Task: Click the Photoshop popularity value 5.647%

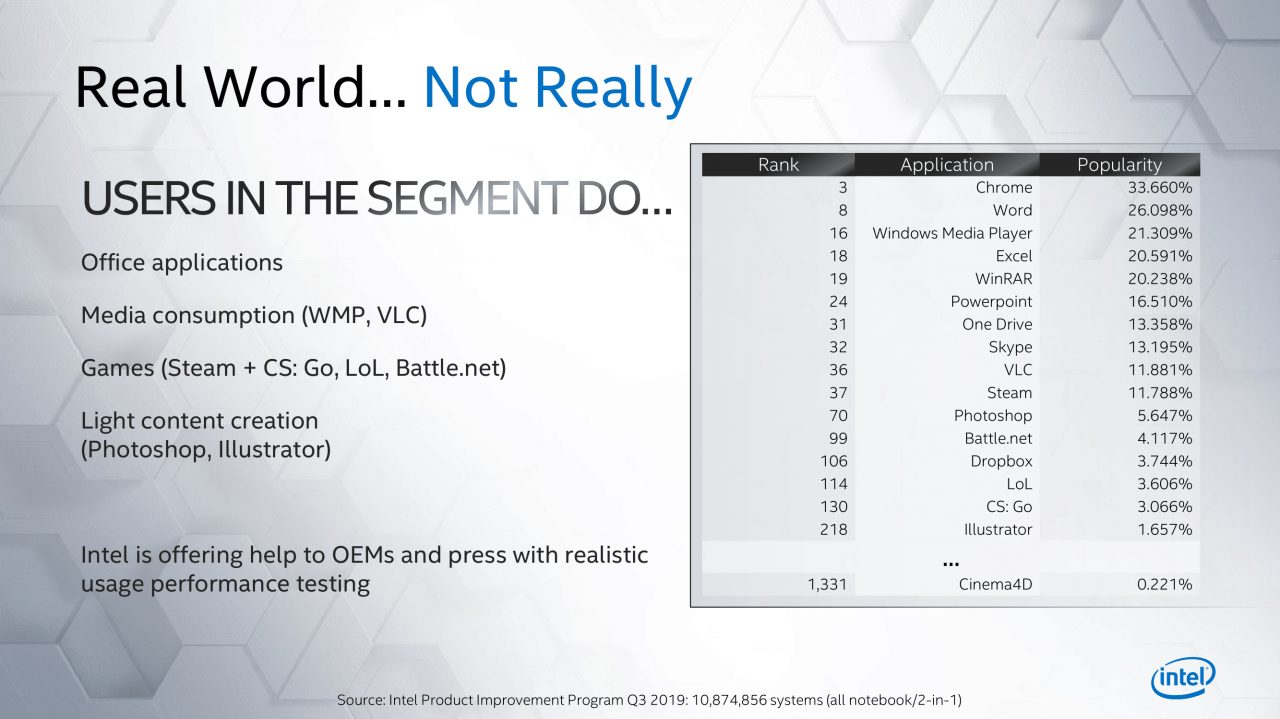Action: (x=1164, y=416)
